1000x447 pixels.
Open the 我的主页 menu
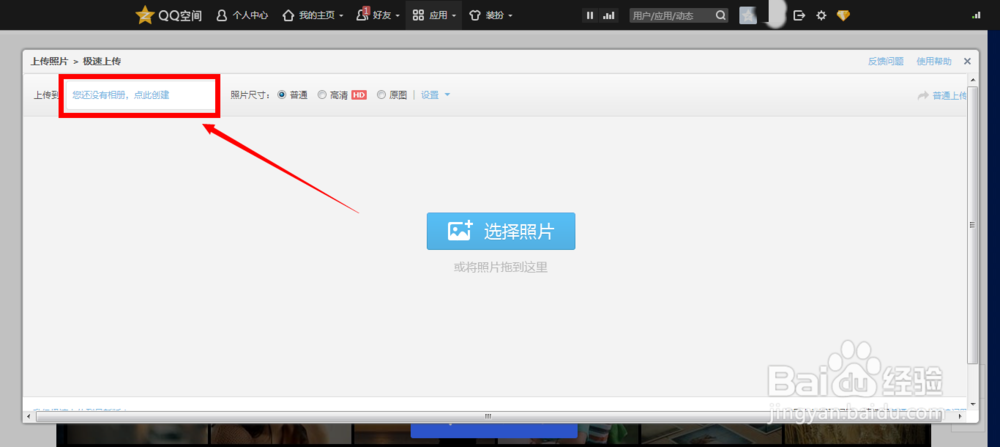click(x=312, y=15)
